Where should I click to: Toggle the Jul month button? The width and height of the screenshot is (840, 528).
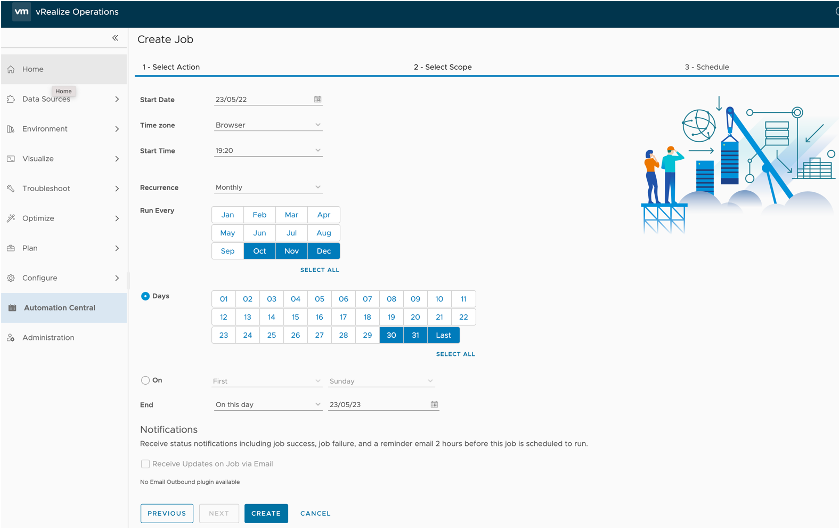(291, 233)
